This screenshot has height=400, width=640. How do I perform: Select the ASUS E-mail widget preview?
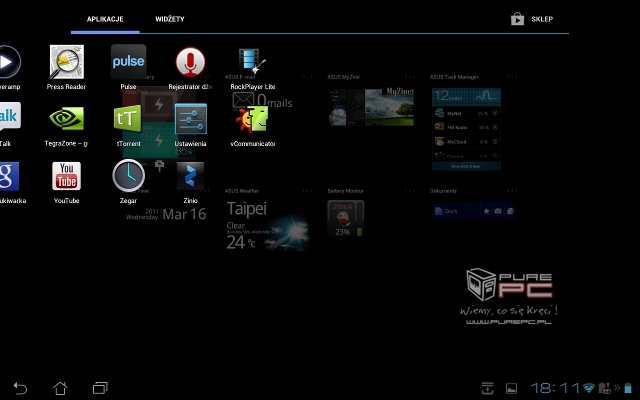(x=262, y=100)
